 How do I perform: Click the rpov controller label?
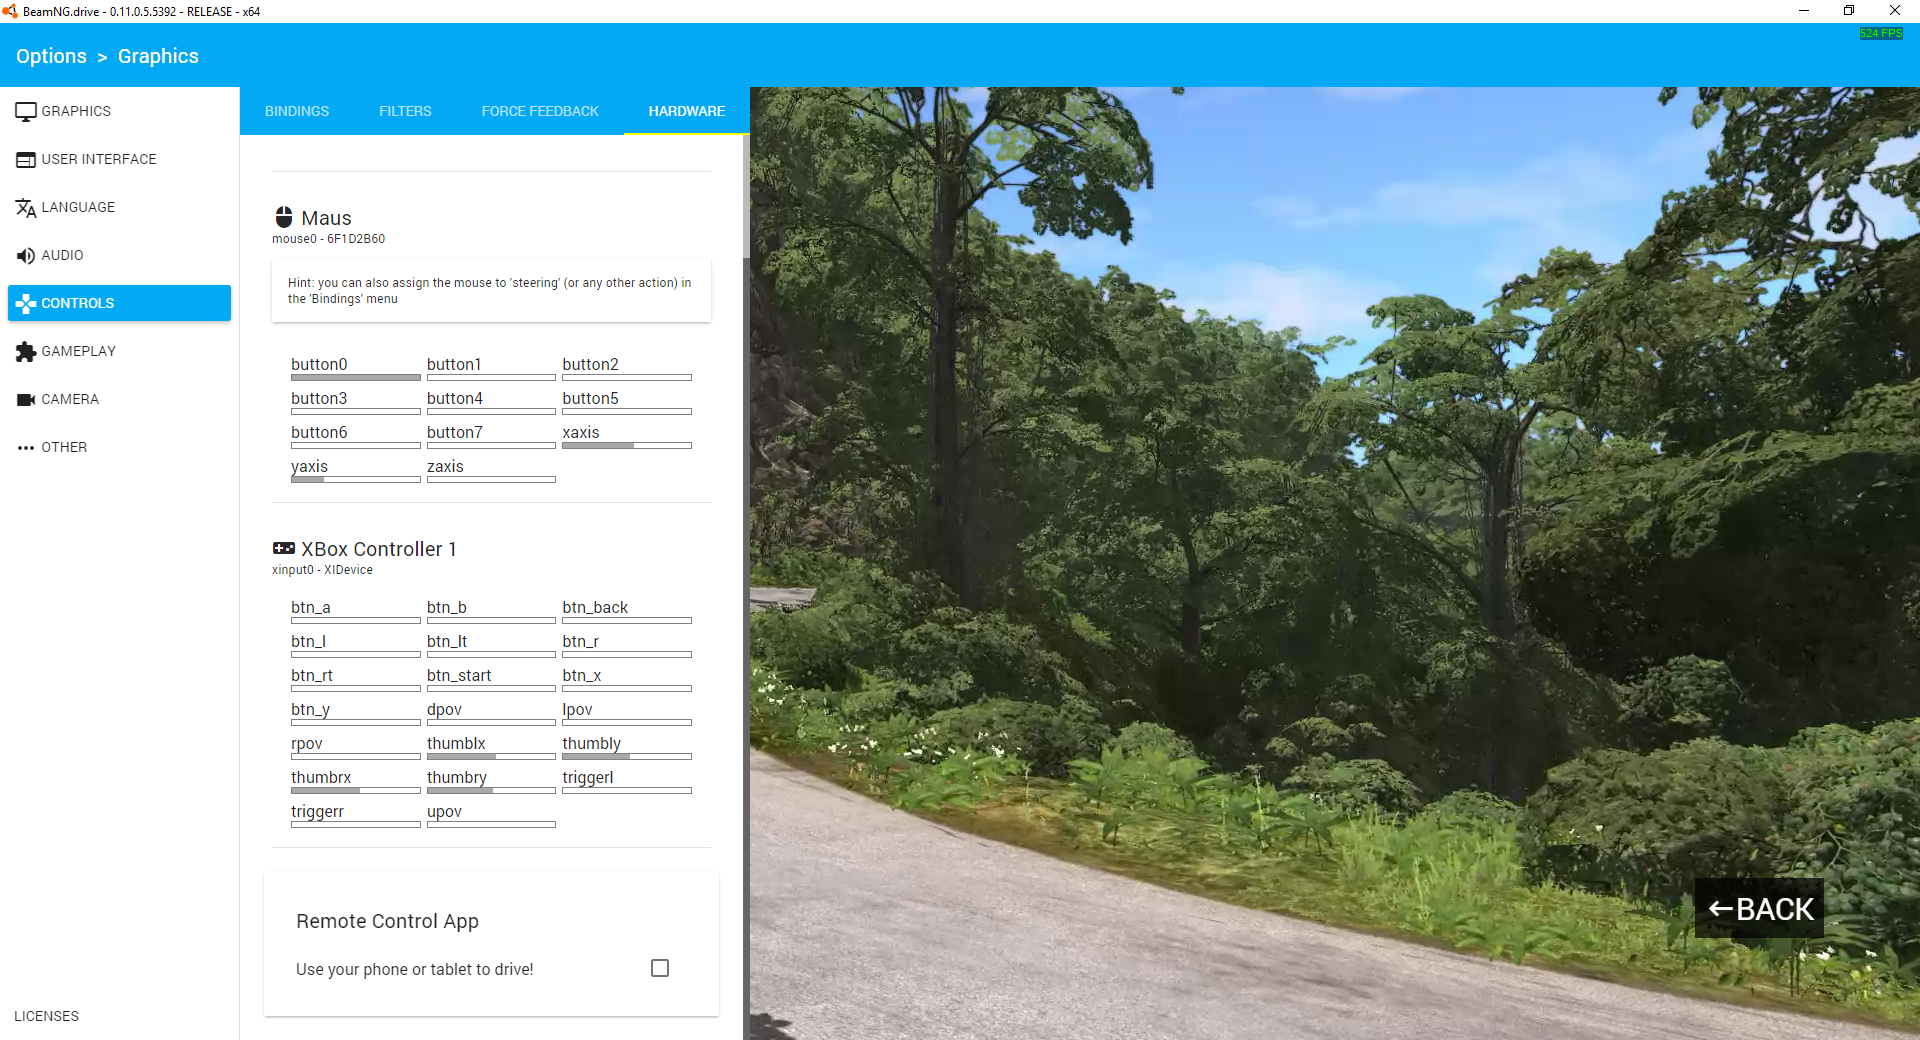(307, 743)
